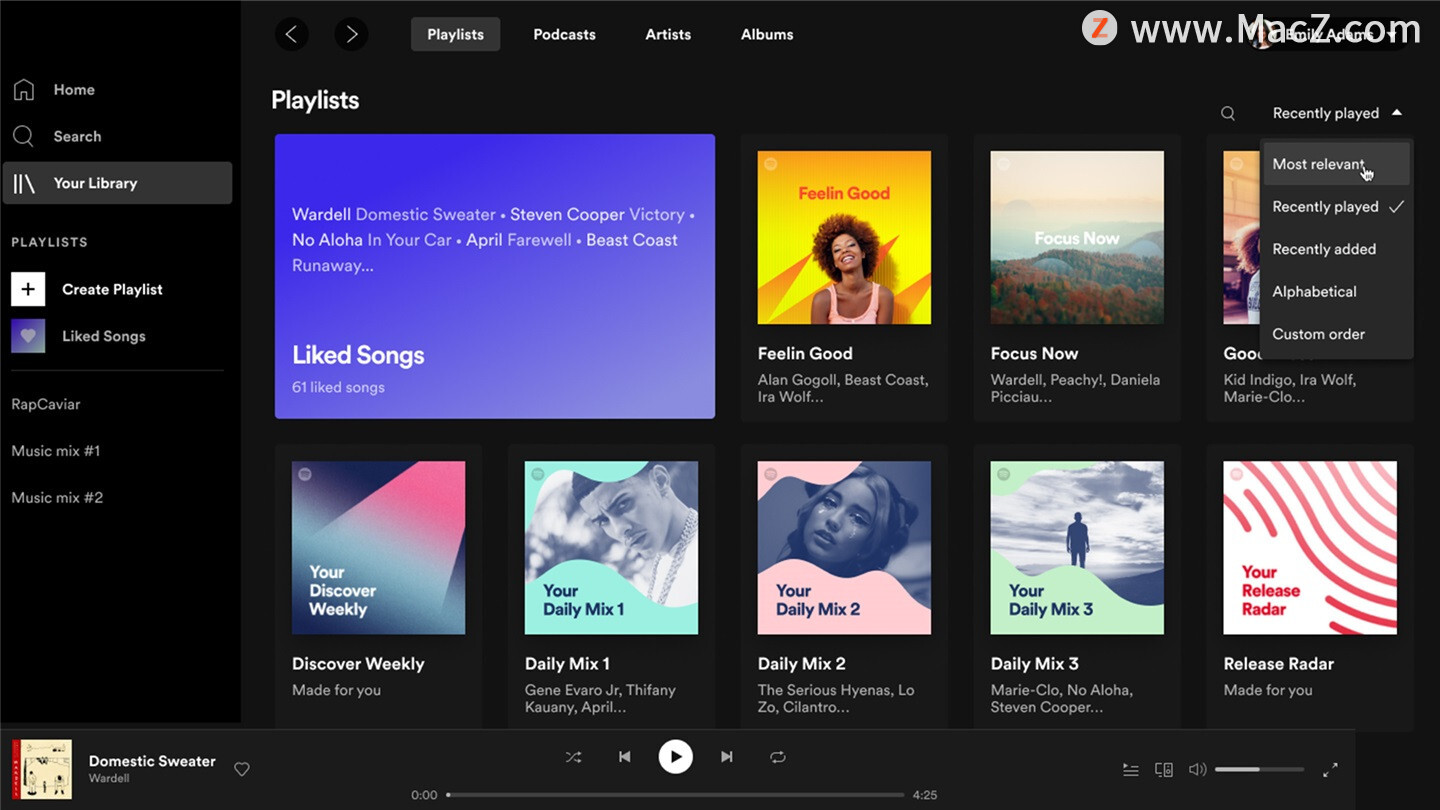The image size is (1440, 810).
Task: Open the Music mix #2 playlist
Action: [x=57, y=498]
